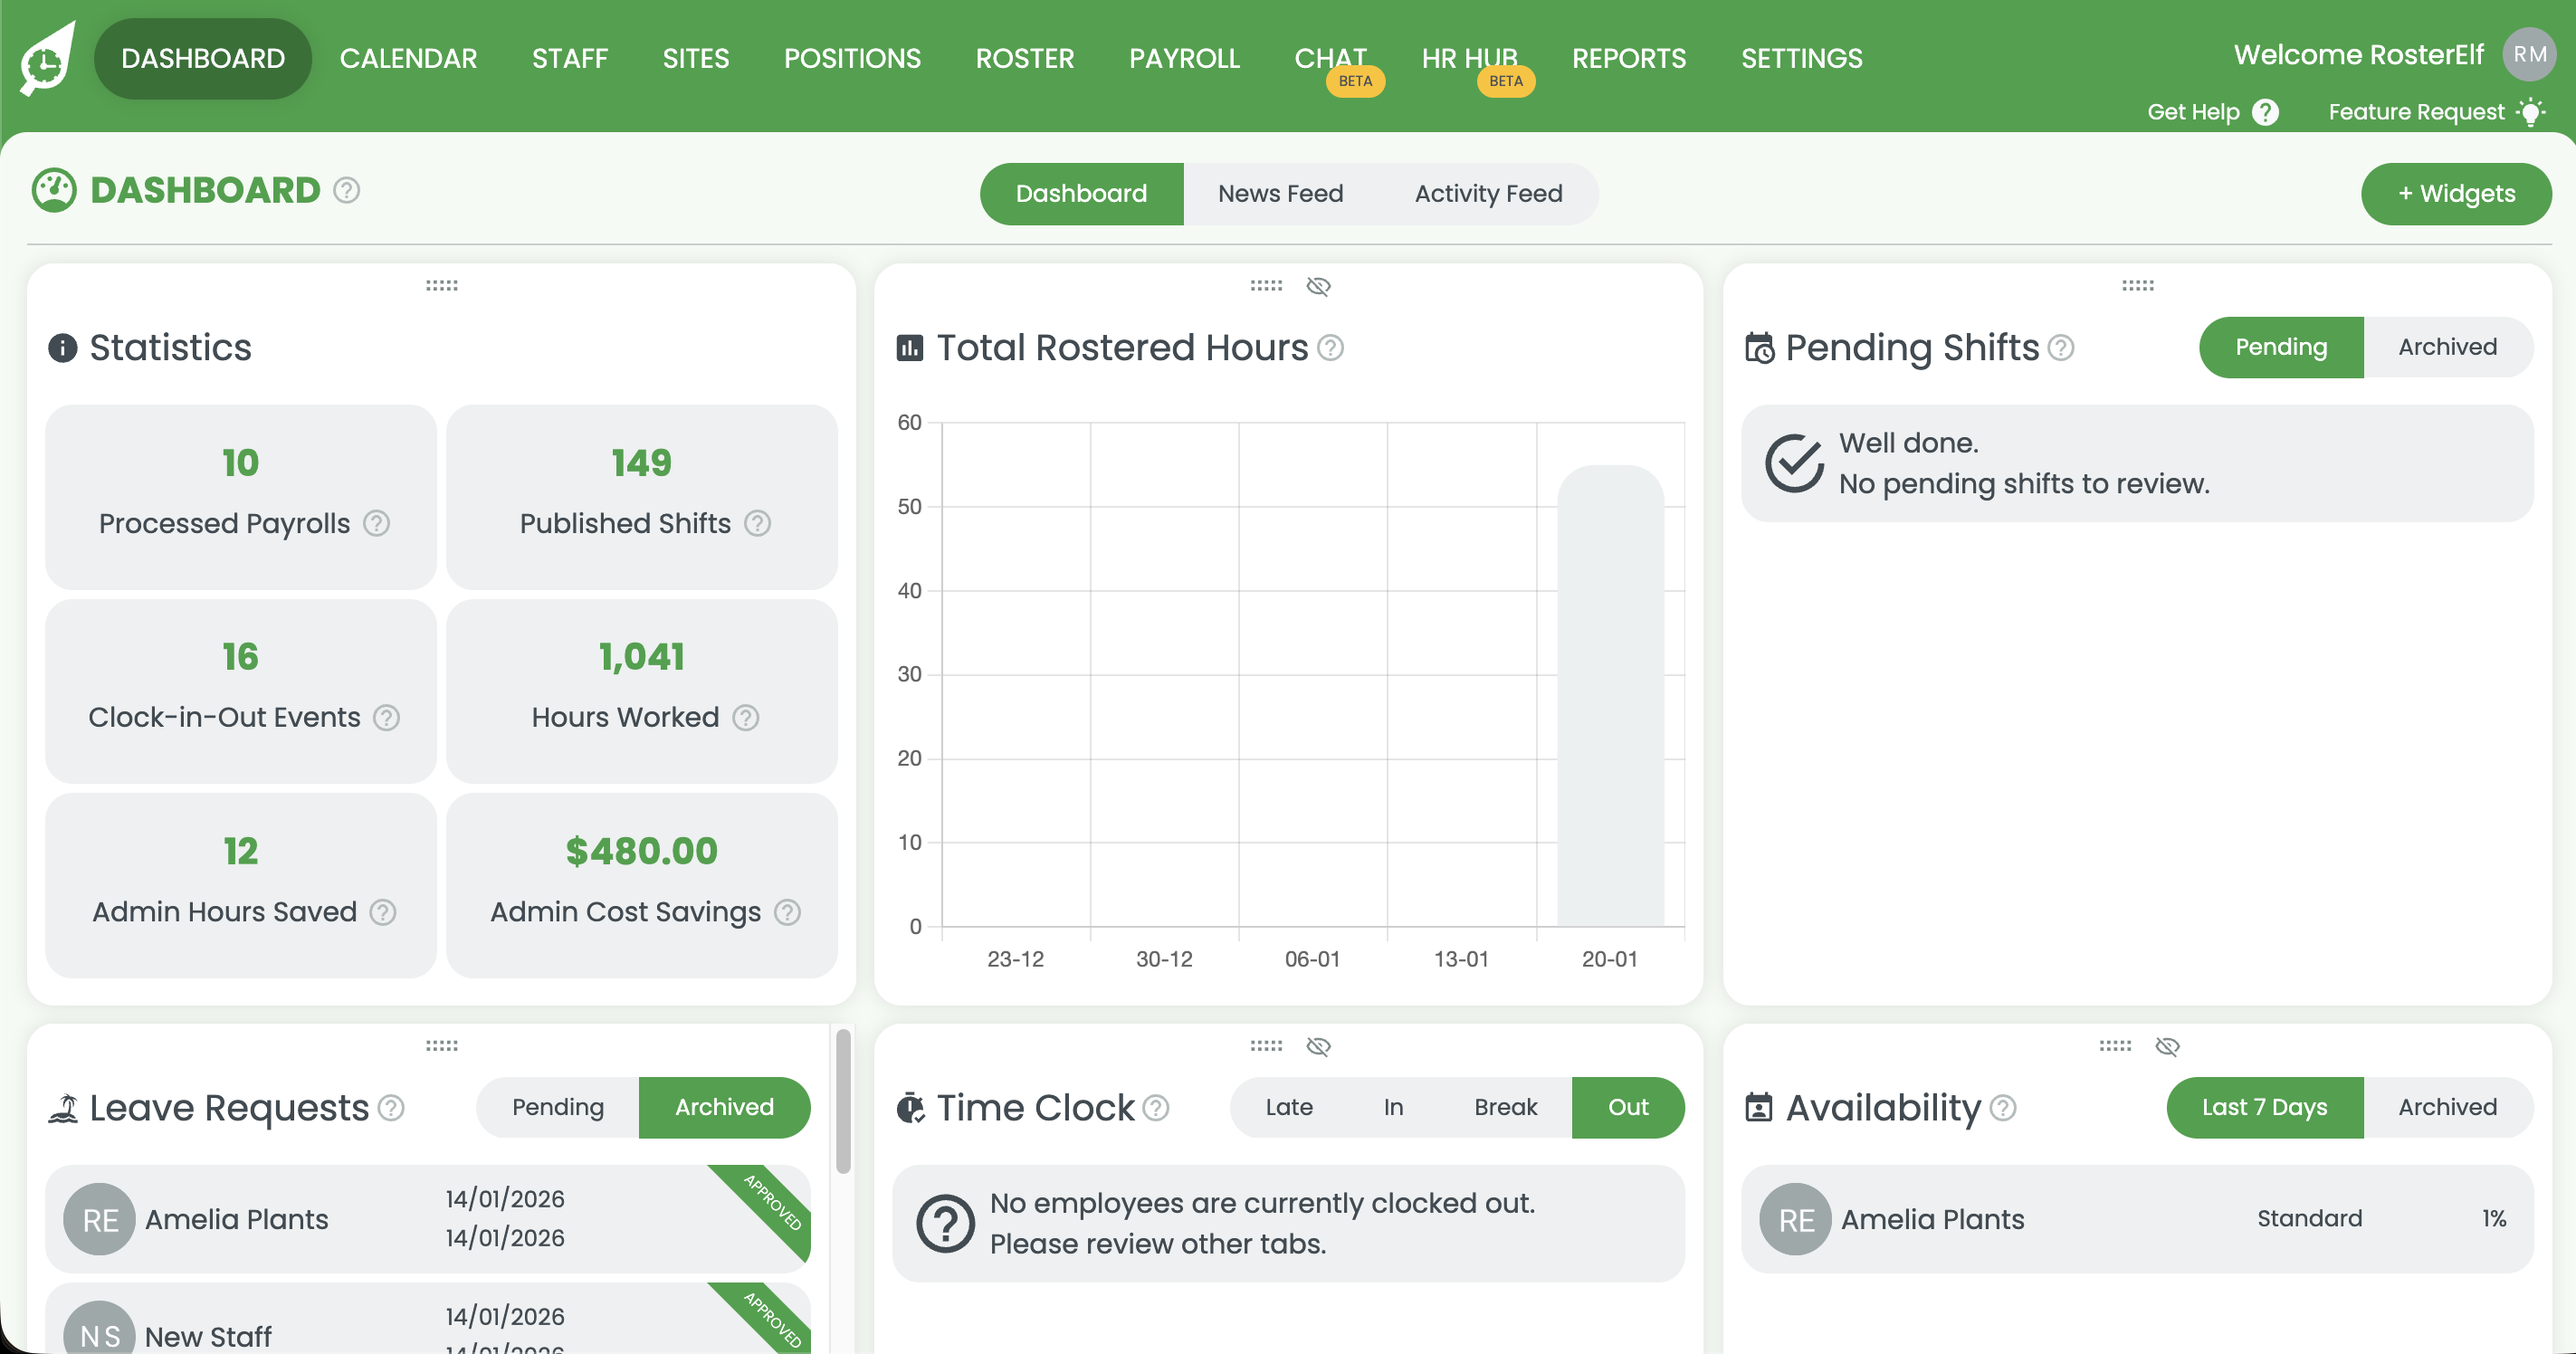Image resolution: width=2576 pixels, height=1354 pixels.
Task: Hide the Total Rostered Hours widget
Action: tap(1318, 287)
